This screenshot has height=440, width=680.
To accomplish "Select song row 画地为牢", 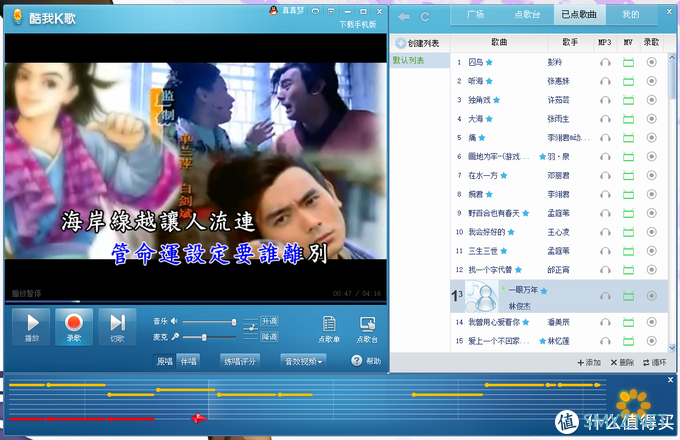I will click(559, 156).
